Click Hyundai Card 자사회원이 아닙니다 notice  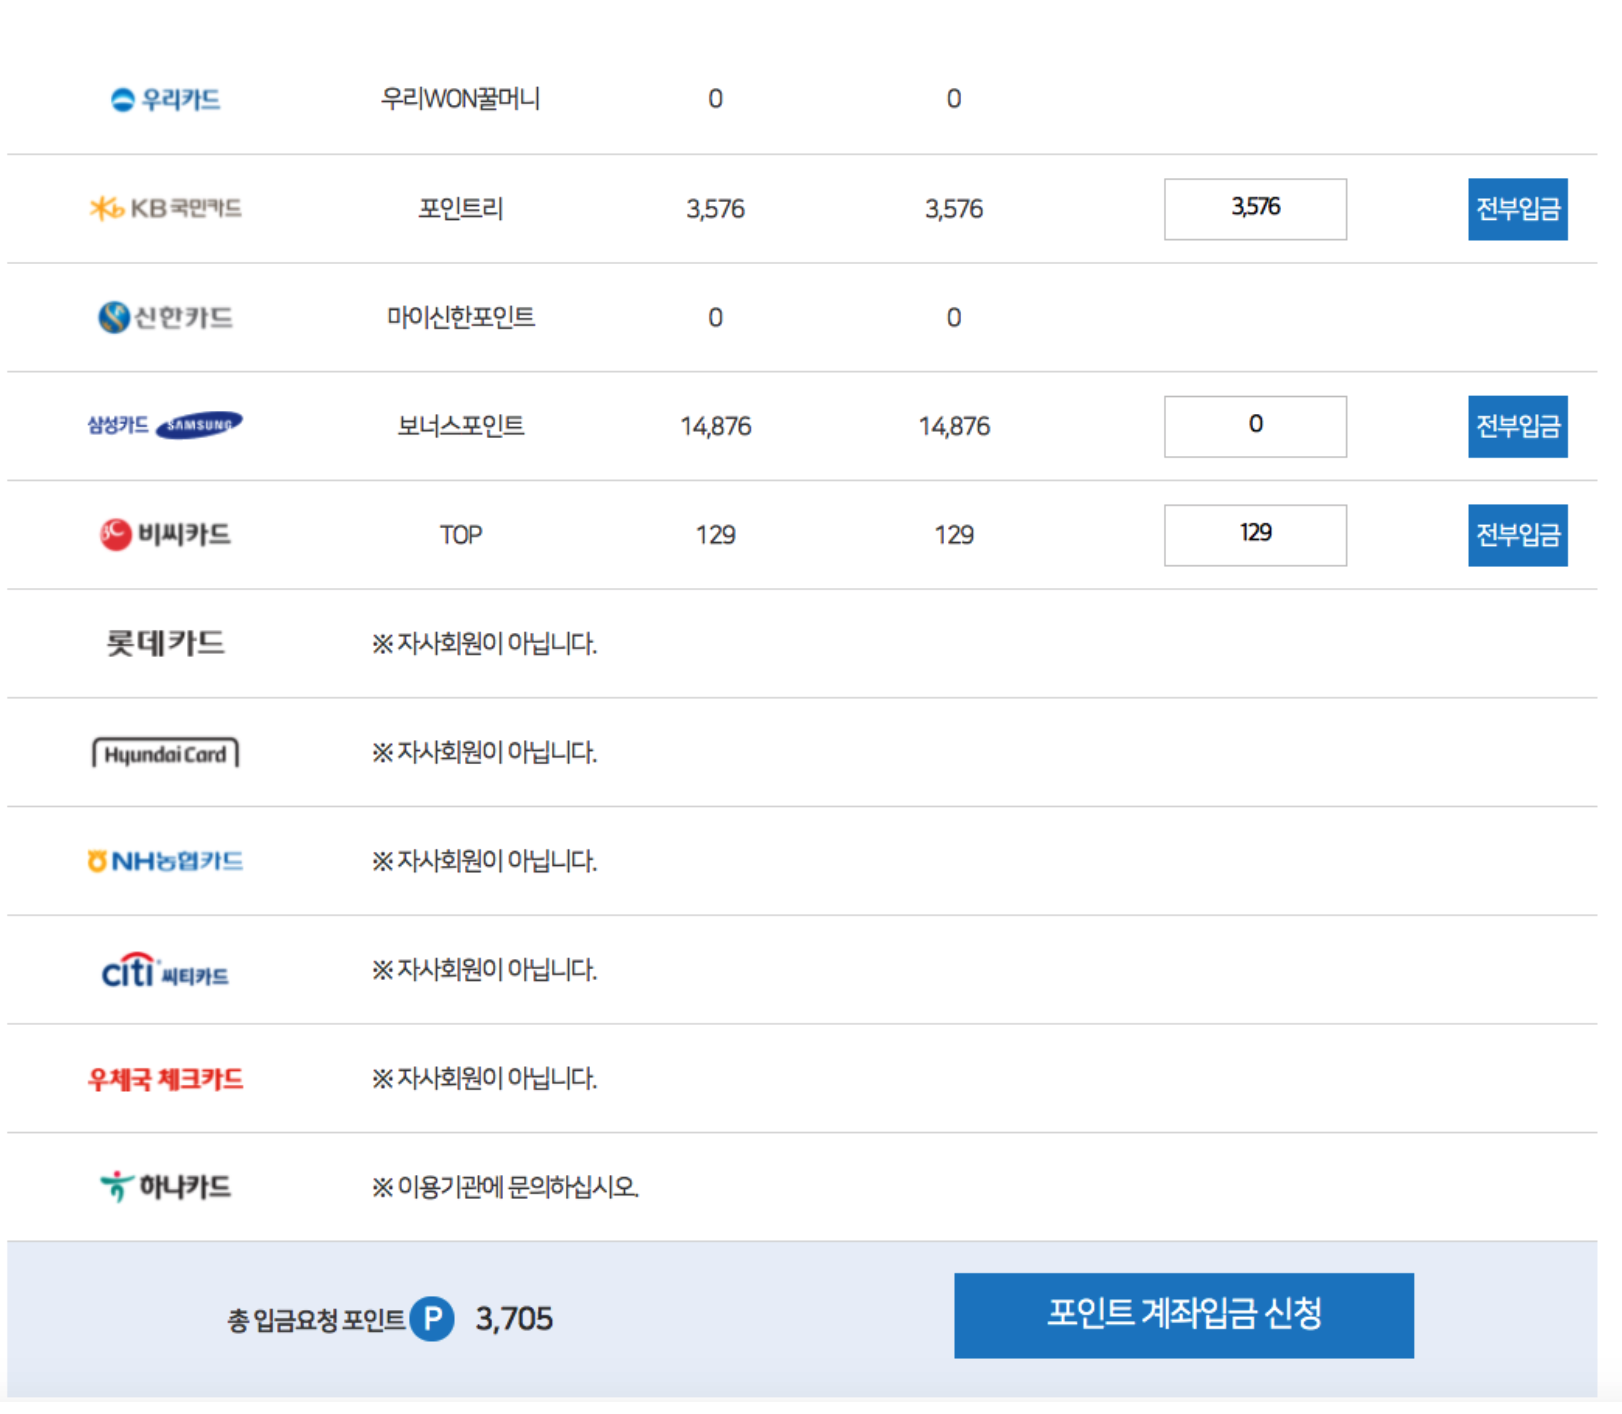point(484,752)
